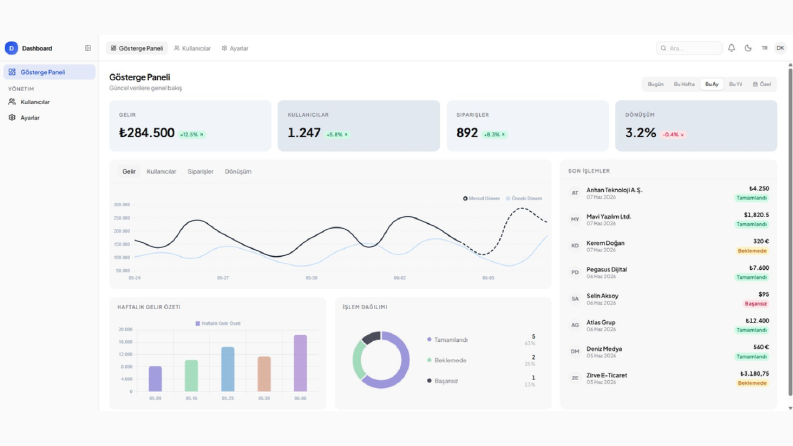The image size is (793, 446).
Task: Open the DK user avatar menu
Action: point(780,48)
